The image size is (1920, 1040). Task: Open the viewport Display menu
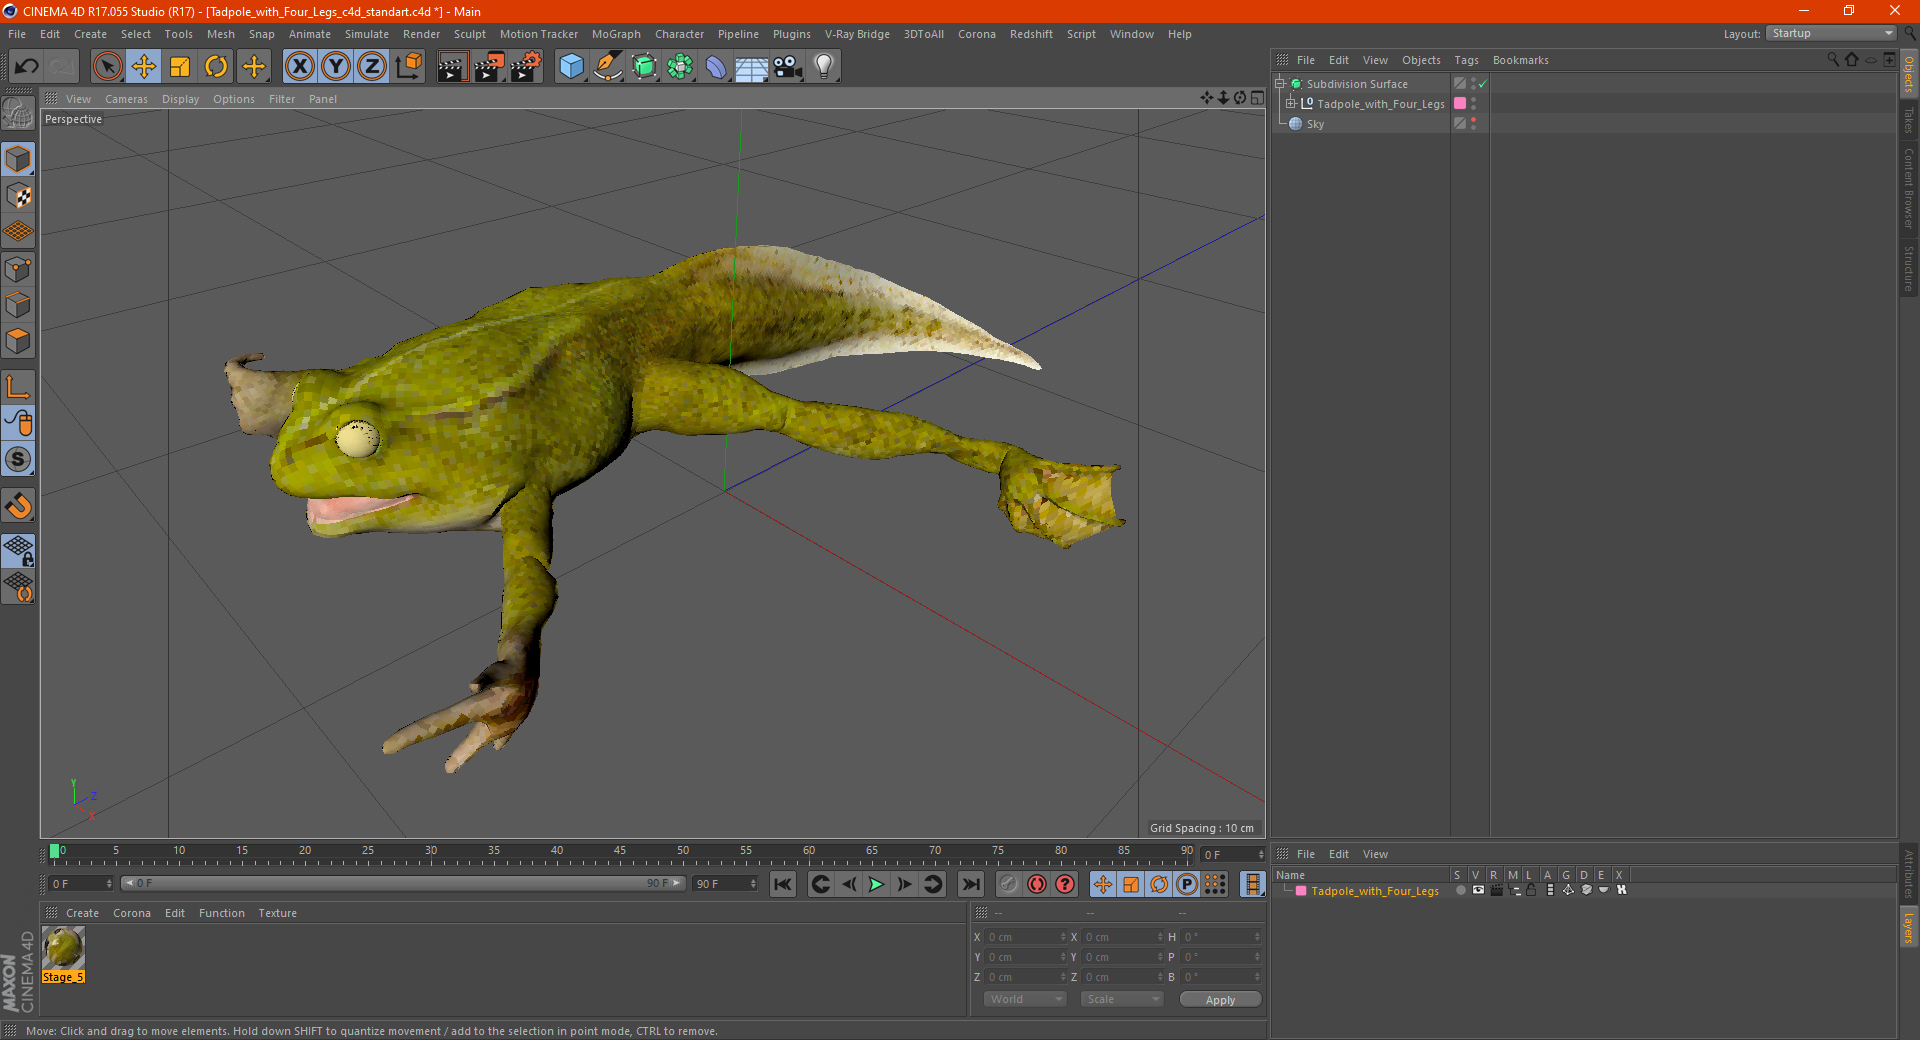[180, 99]
